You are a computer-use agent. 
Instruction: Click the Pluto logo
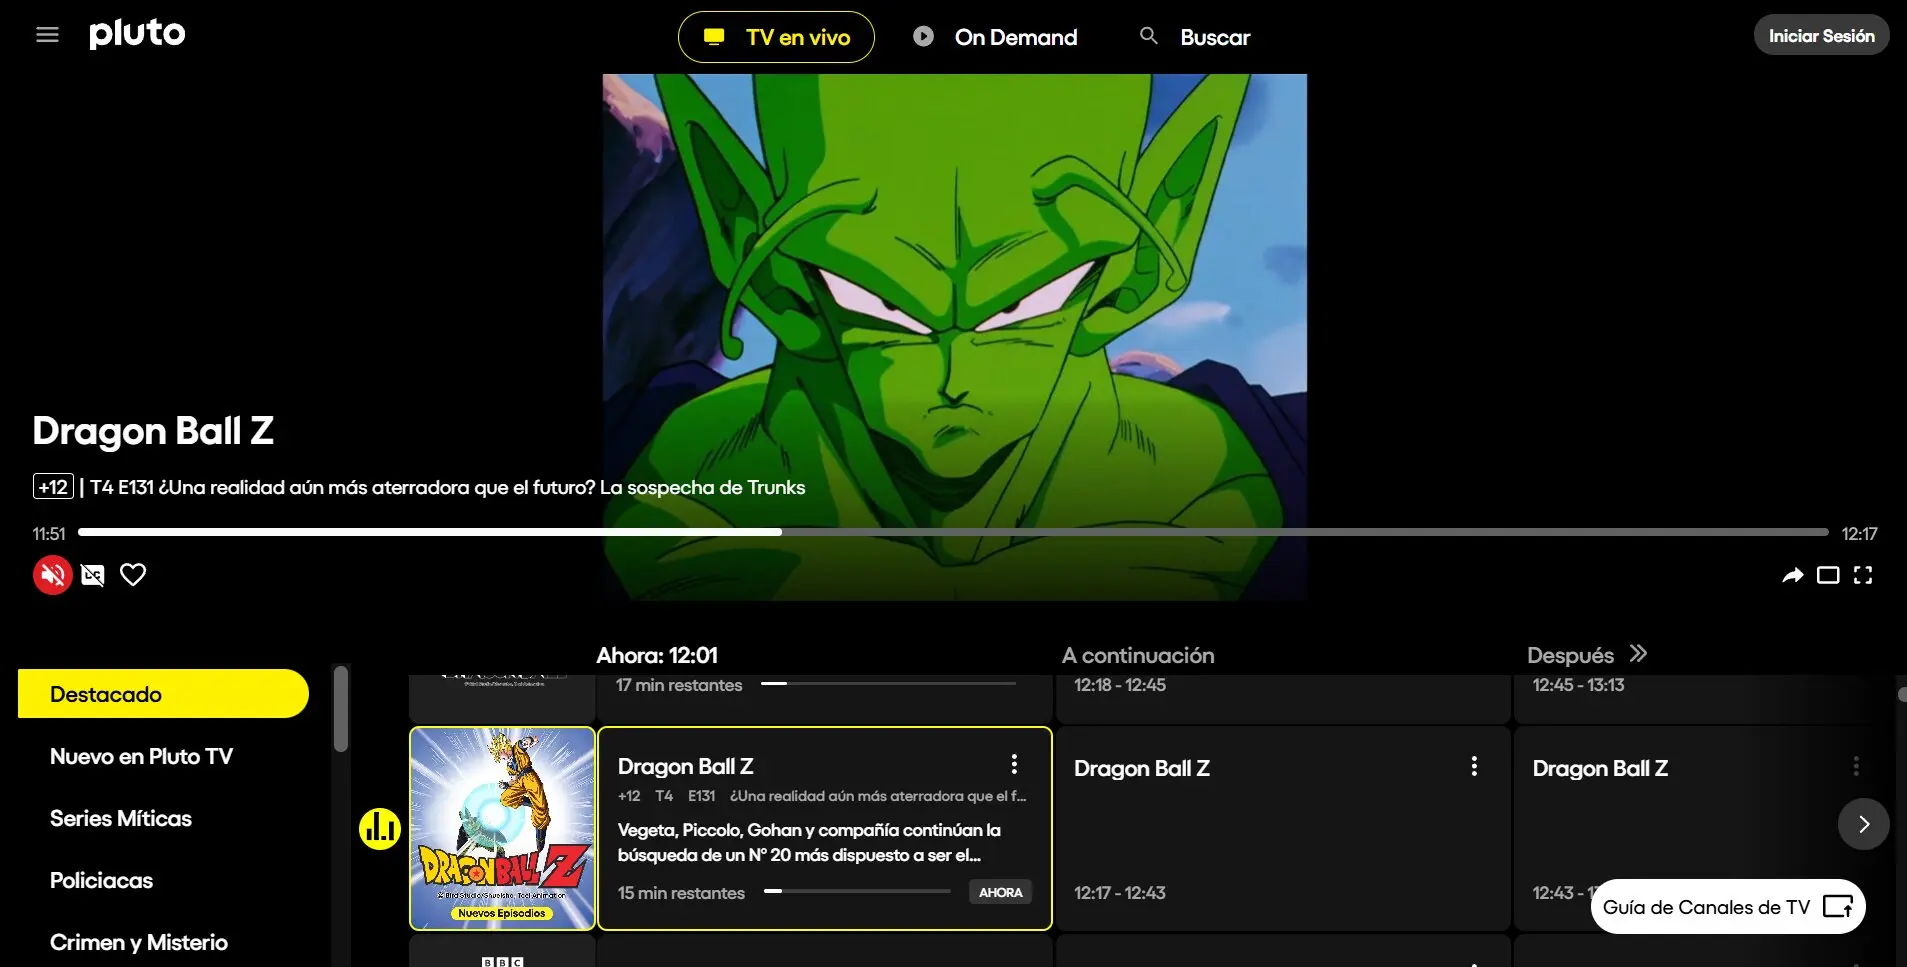137,34
